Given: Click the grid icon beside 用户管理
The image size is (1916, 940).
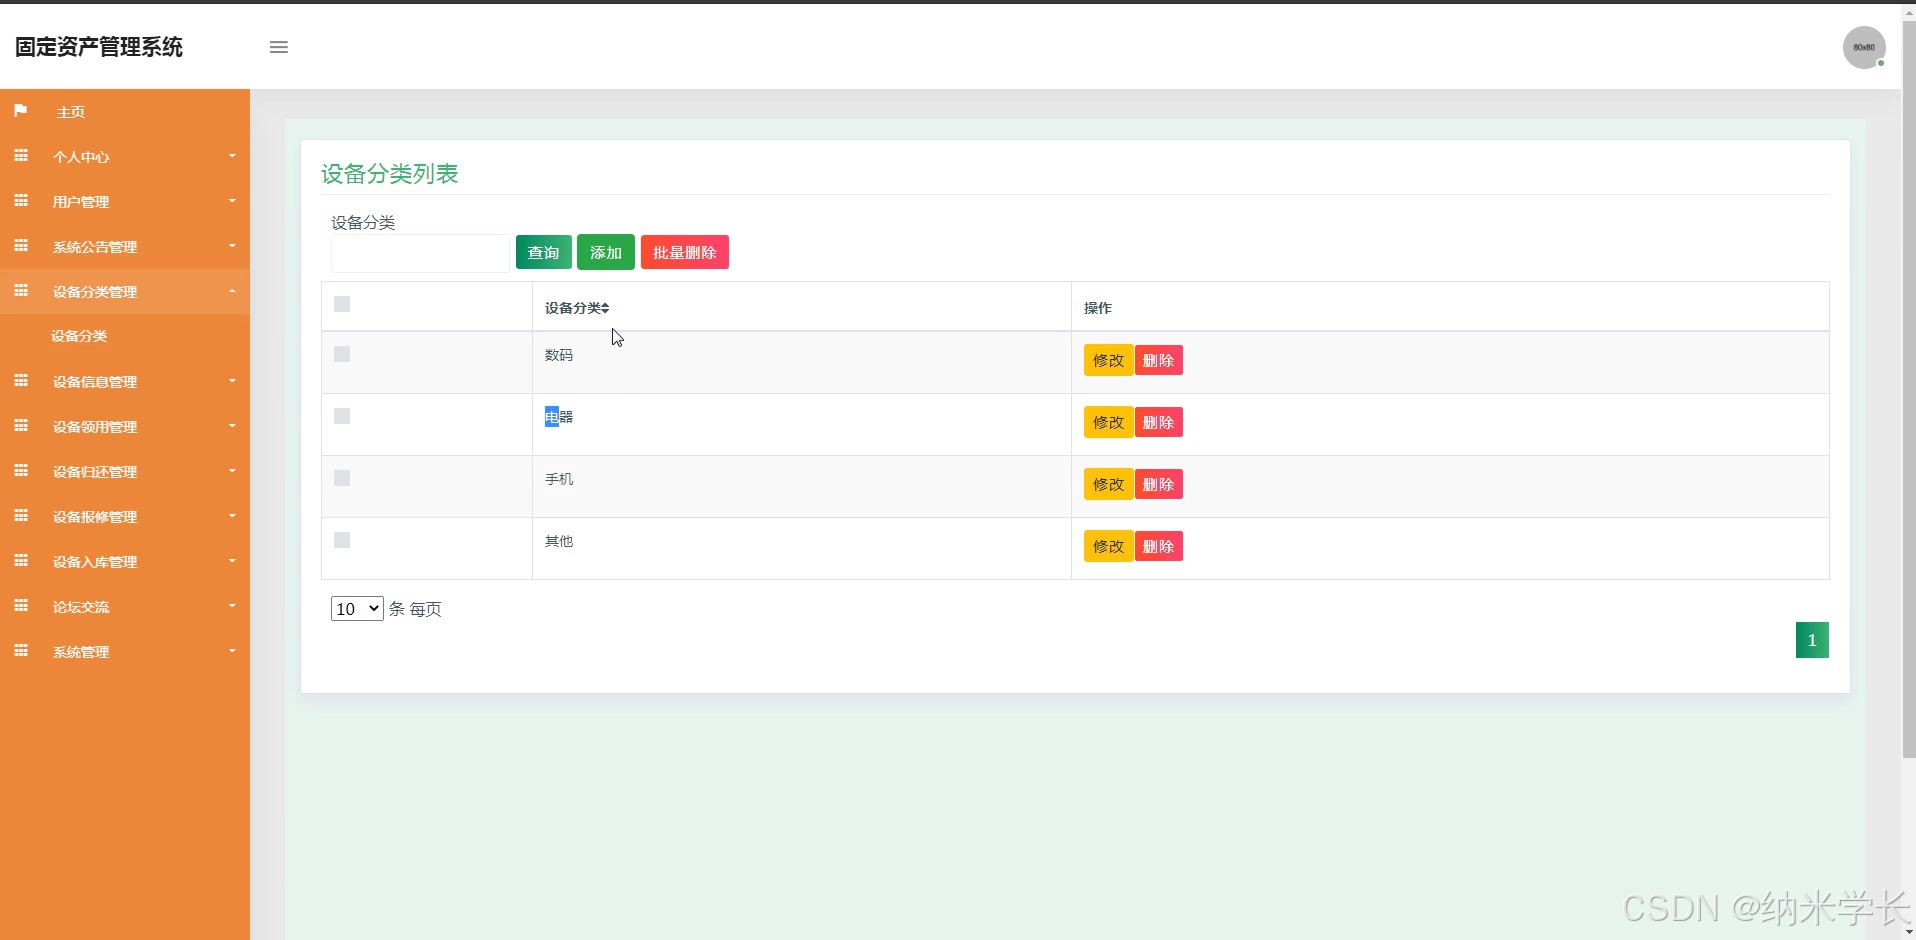Looking at the screenshot, I should pos(20,201).
